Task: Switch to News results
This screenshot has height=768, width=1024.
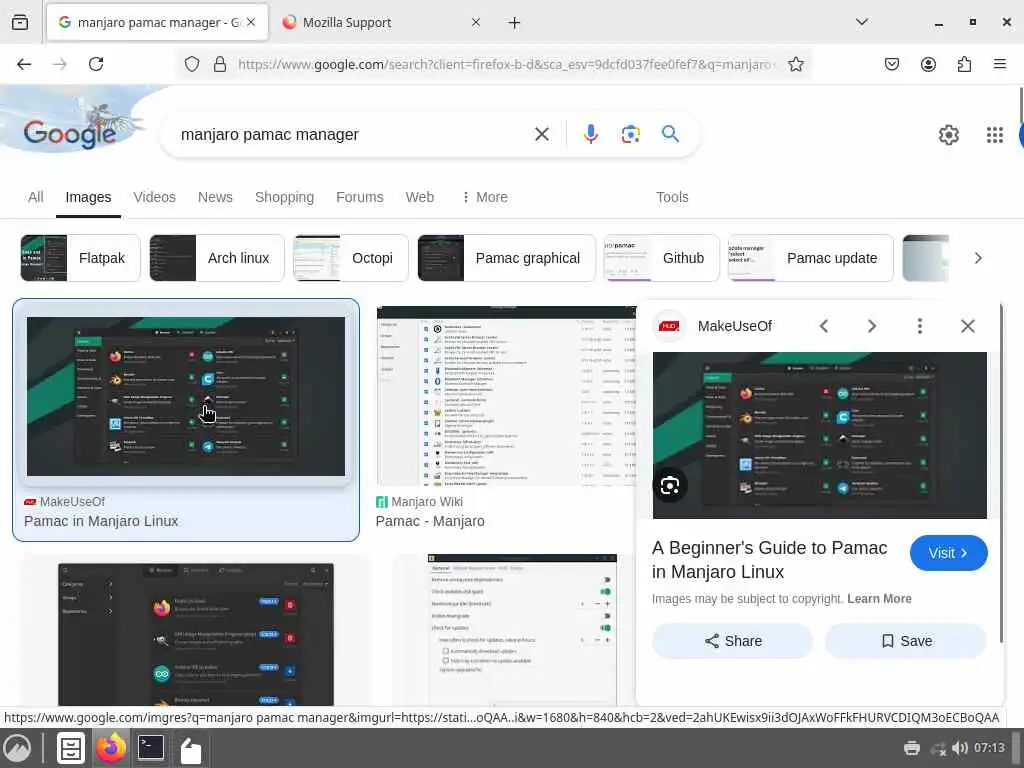Action: click(215, 197)
